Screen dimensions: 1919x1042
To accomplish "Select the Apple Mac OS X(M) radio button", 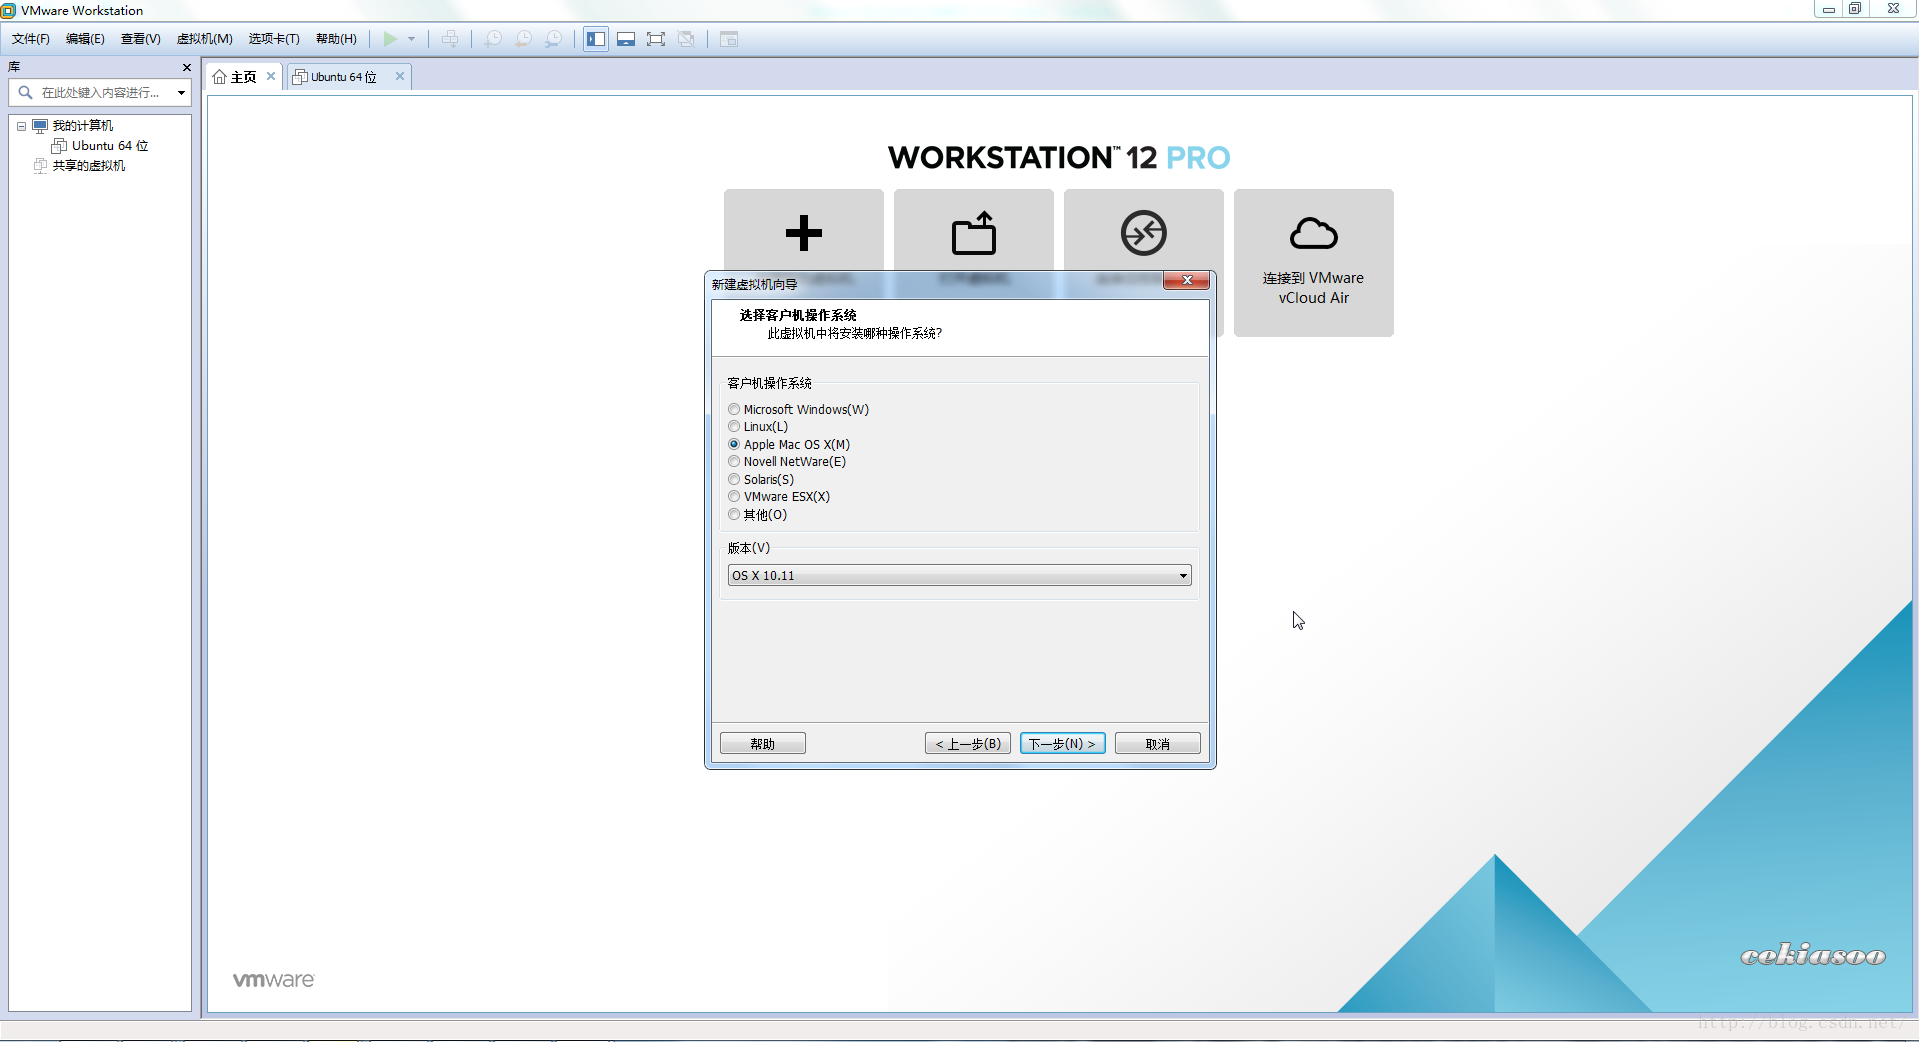I will pyautogui.click(x=734, y=444).
